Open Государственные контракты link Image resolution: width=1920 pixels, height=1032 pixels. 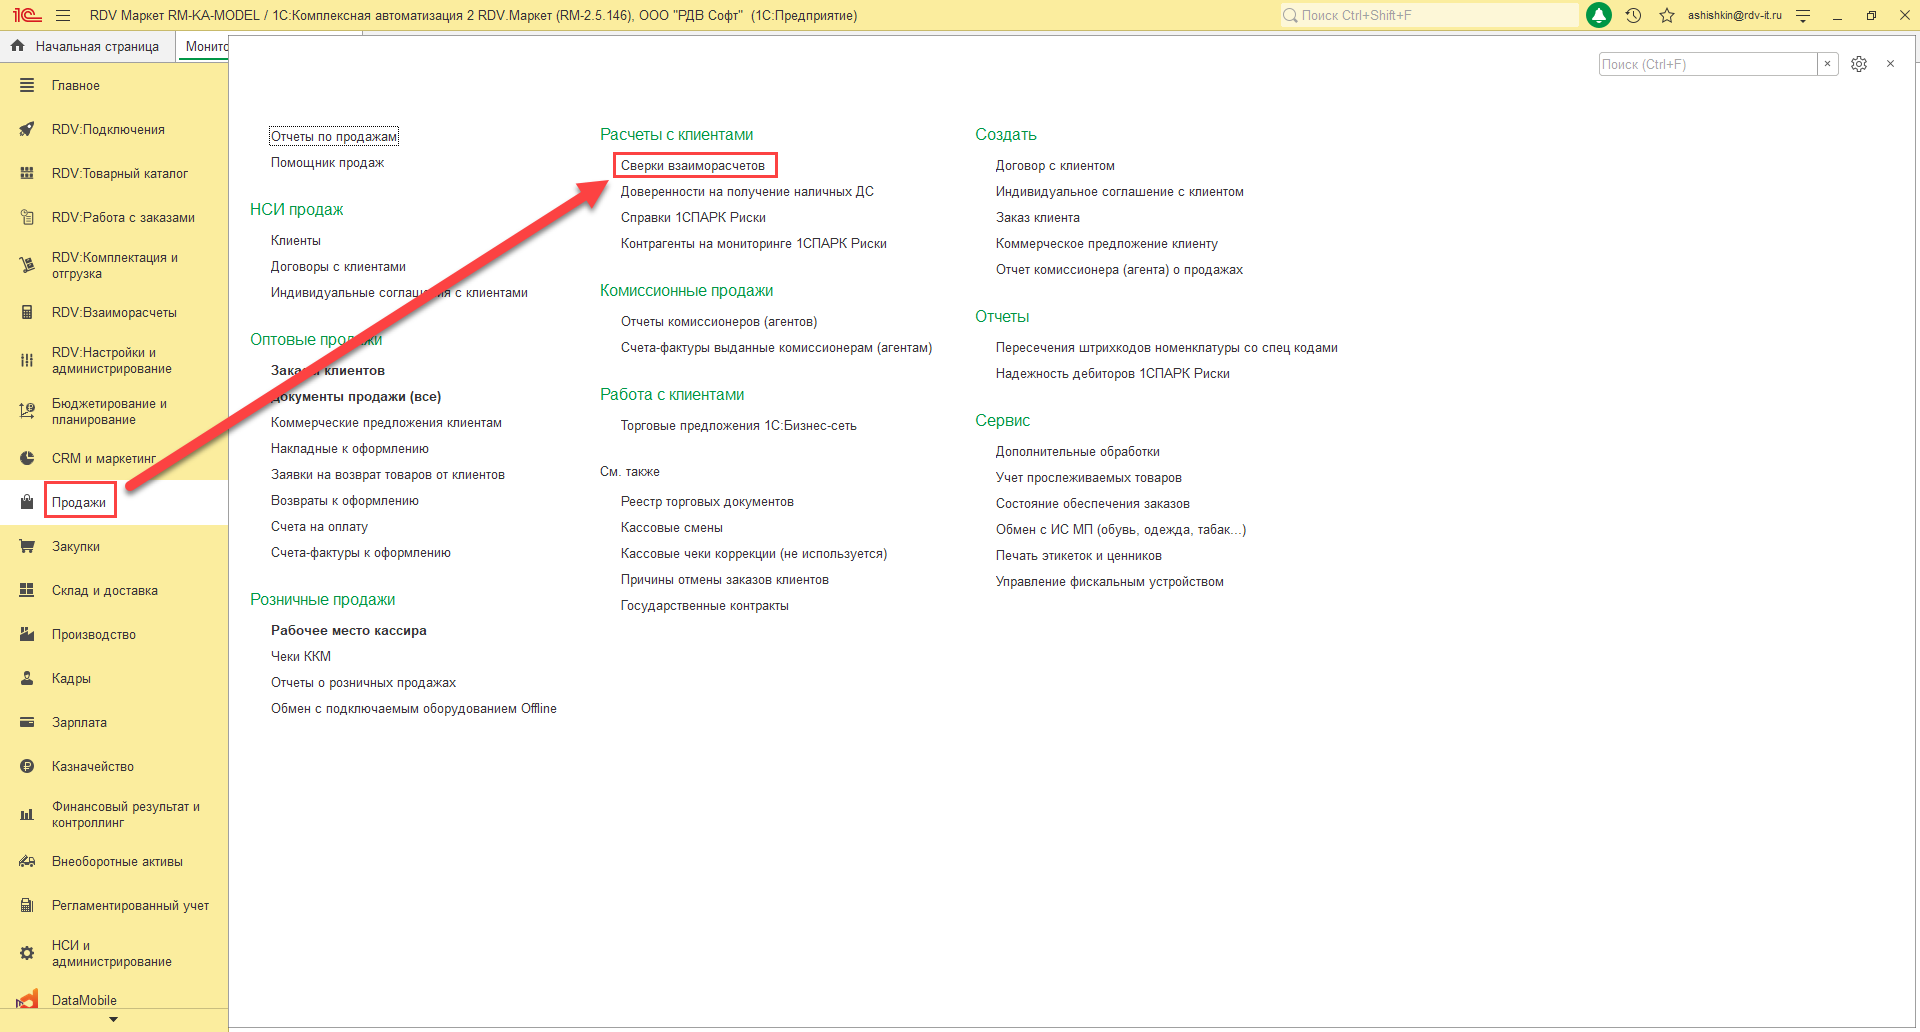click(x=705, y=606)
